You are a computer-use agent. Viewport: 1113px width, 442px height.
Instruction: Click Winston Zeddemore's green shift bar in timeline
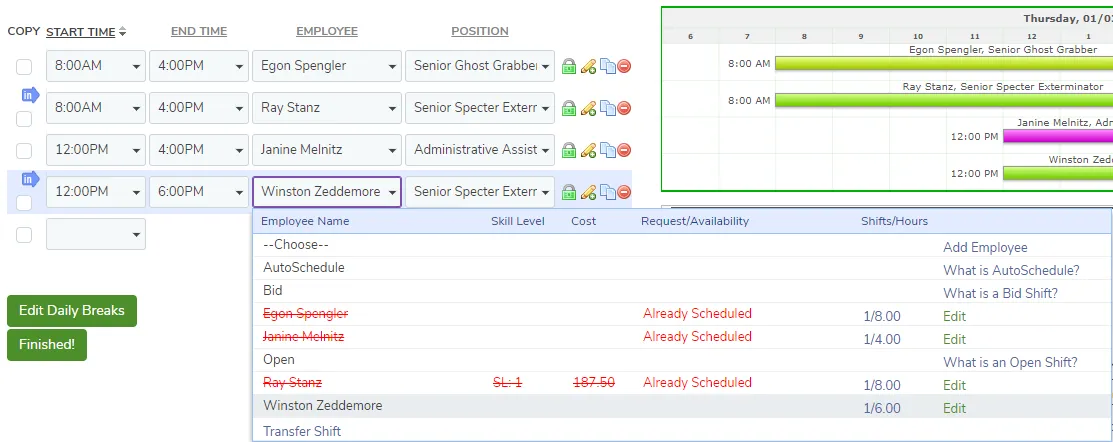click(x=1058, y=173)
